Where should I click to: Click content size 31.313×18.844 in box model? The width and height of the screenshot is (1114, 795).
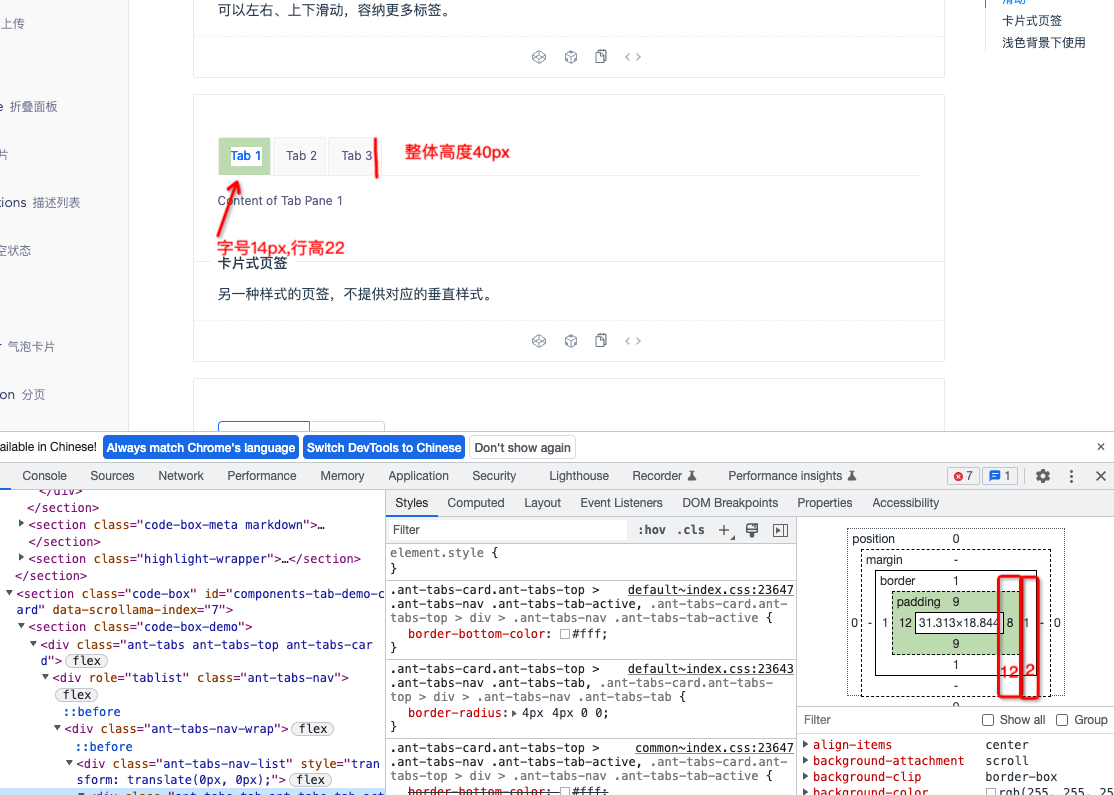(959, 623)
